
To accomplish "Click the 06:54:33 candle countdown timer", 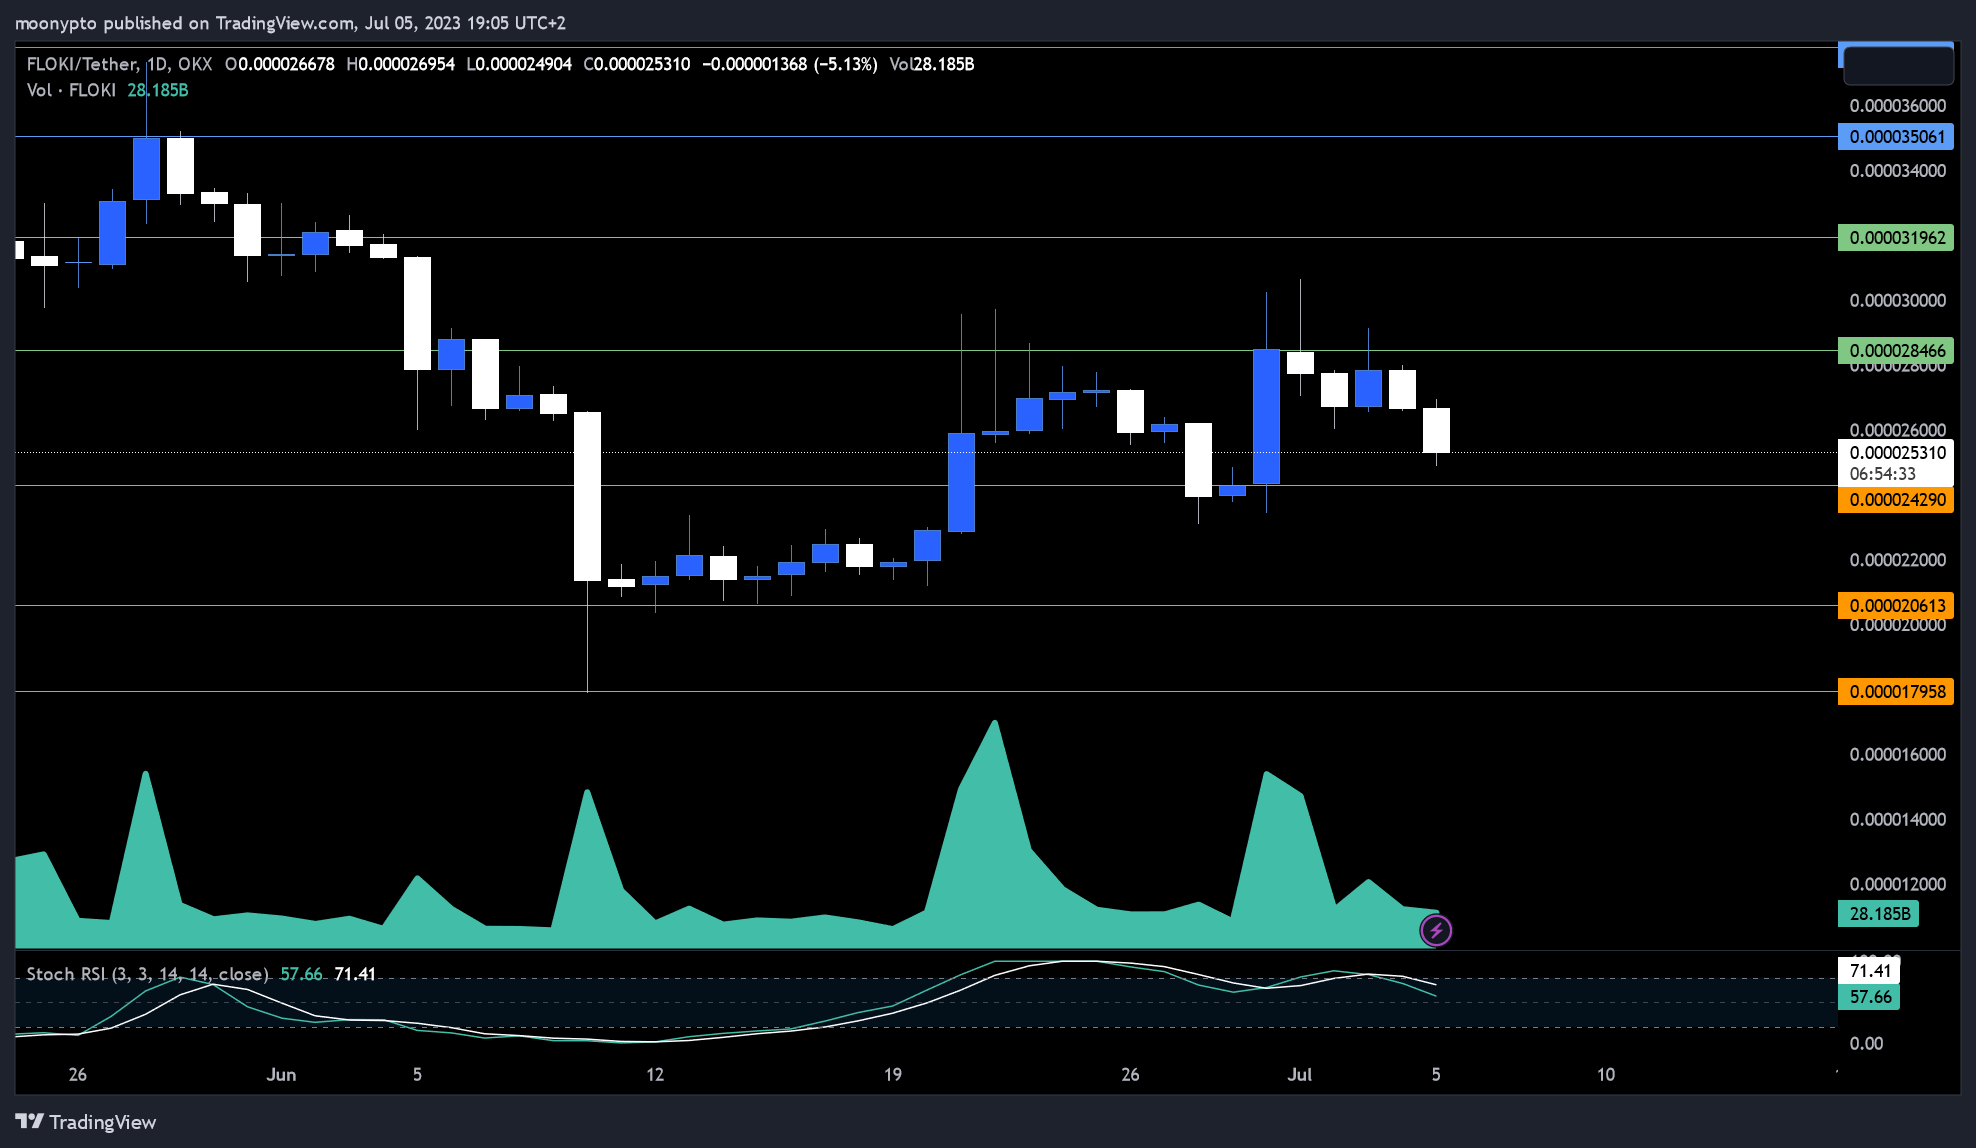I will [1882, 474].
